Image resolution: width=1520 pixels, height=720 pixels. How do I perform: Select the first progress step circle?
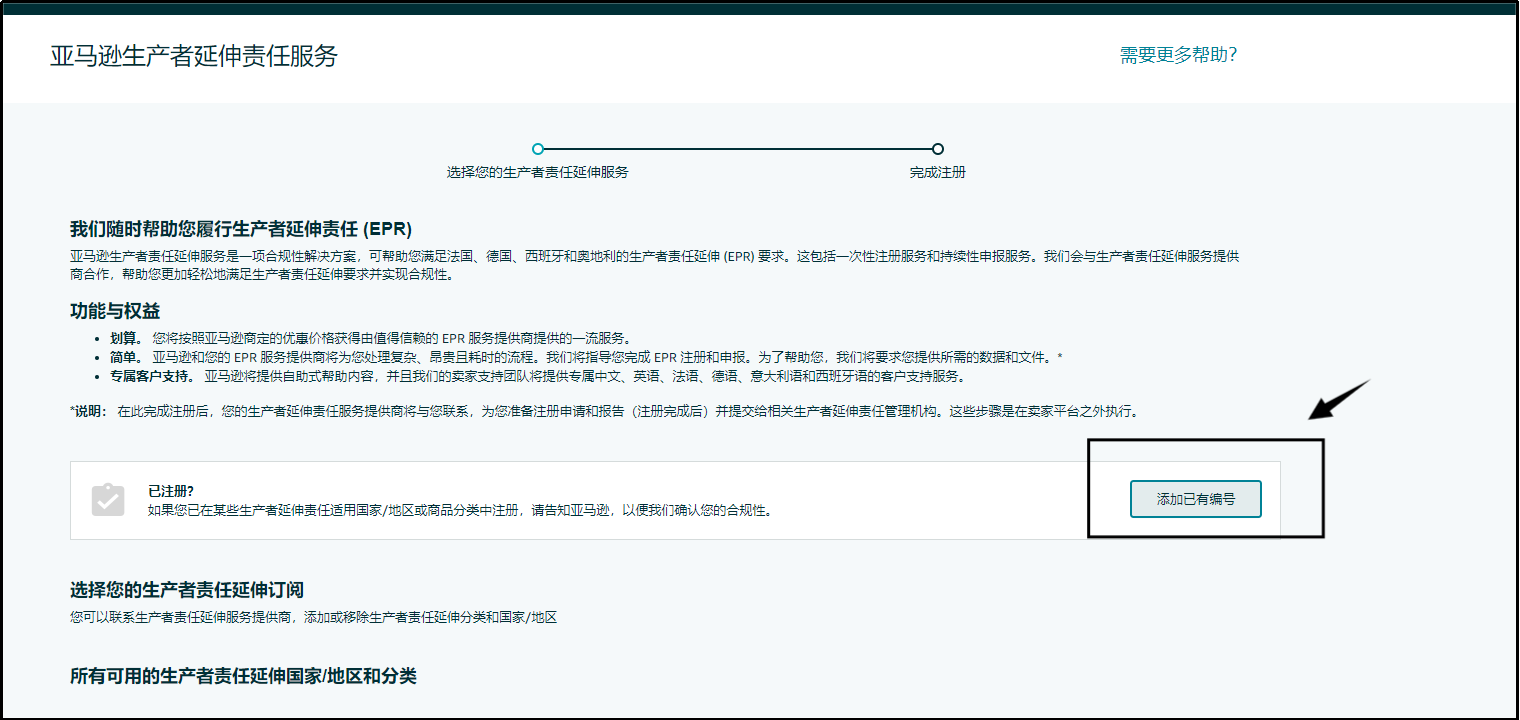point(538,149)
